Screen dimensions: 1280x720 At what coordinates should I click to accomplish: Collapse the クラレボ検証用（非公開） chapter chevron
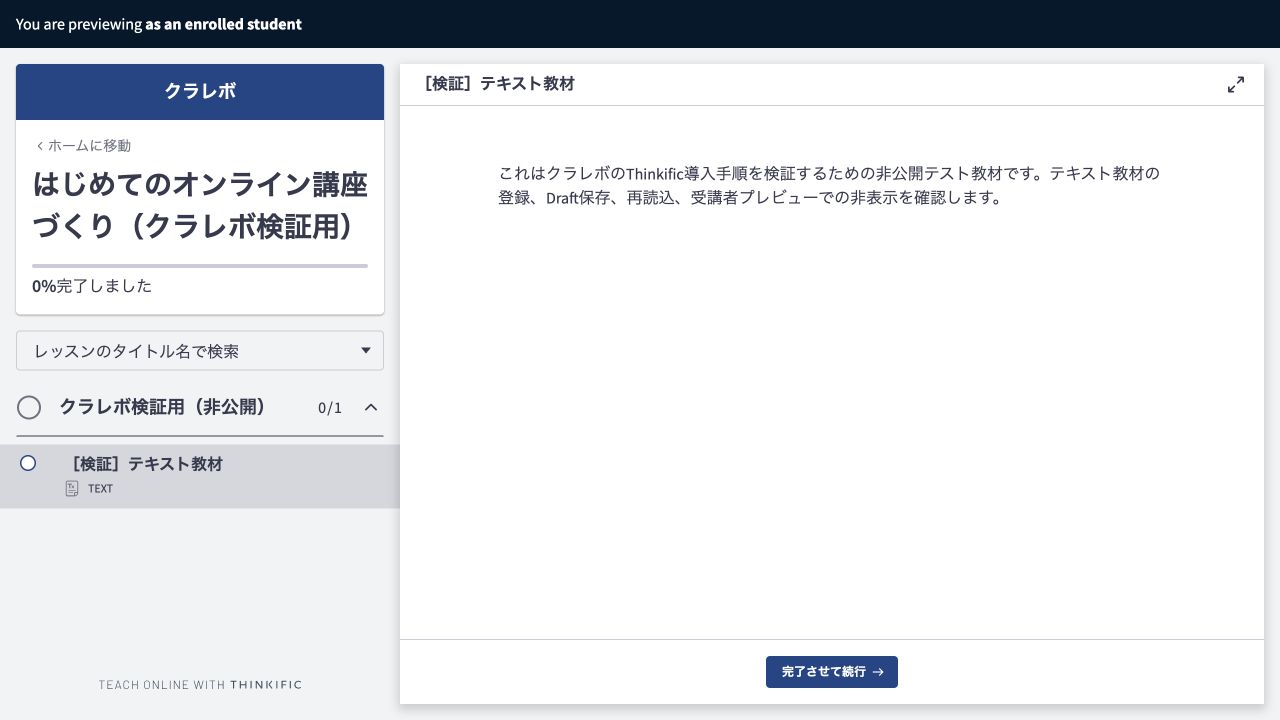(371, 407)
